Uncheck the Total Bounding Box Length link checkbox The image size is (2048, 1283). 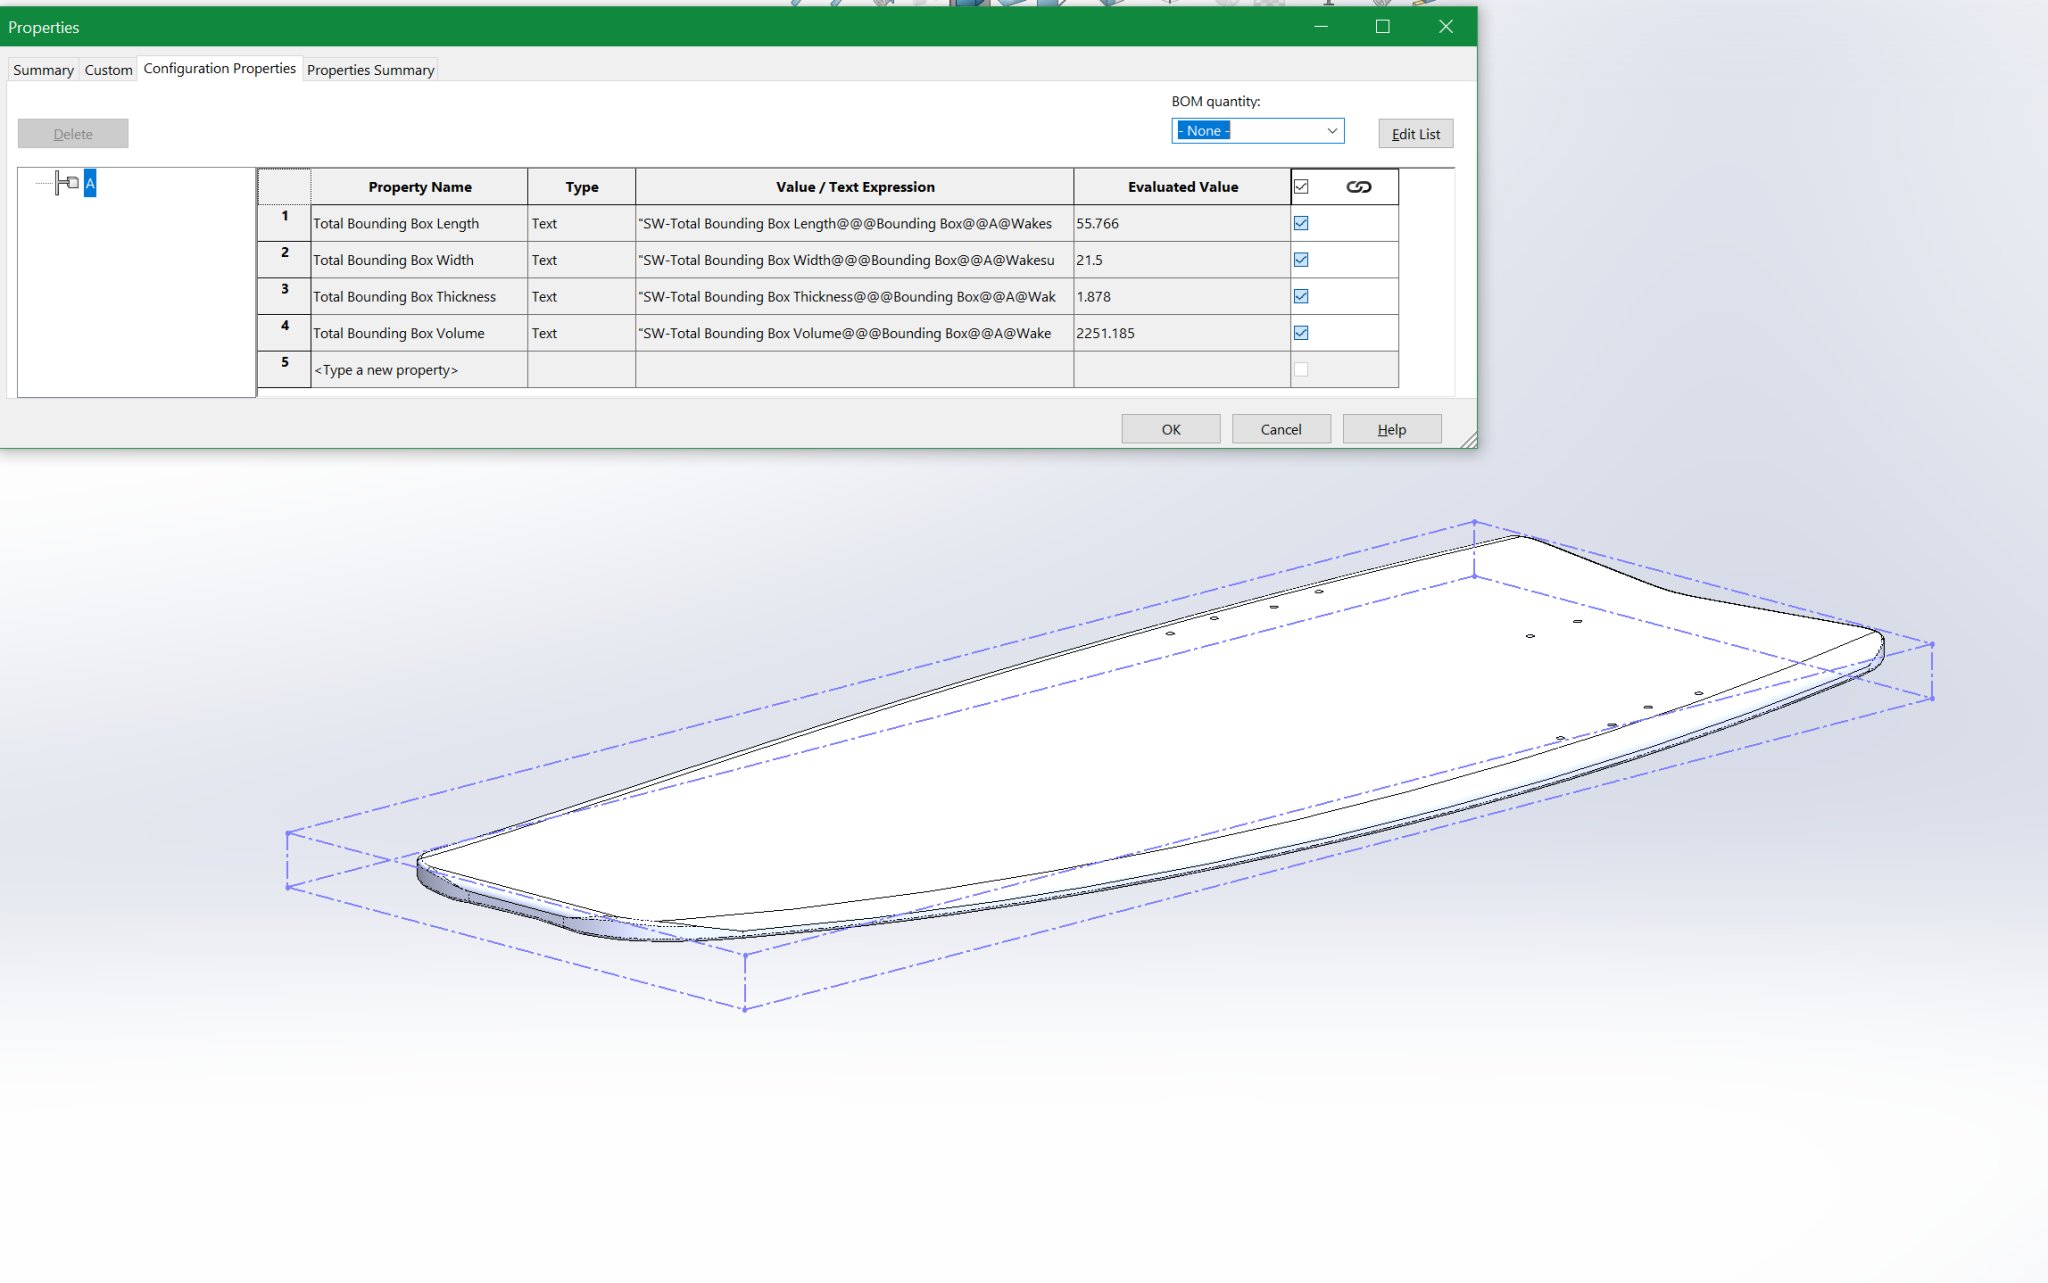(x=1301, y=223)
